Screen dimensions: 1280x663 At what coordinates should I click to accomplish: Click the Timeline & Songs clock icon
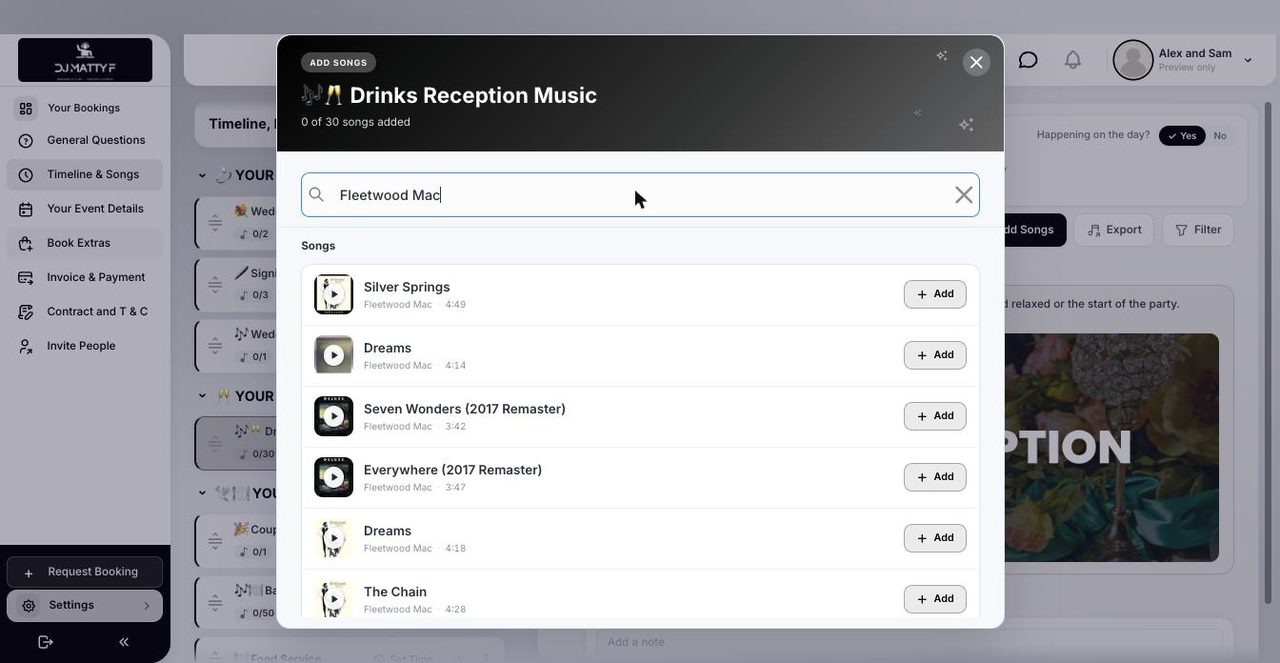tap(26, 175)
